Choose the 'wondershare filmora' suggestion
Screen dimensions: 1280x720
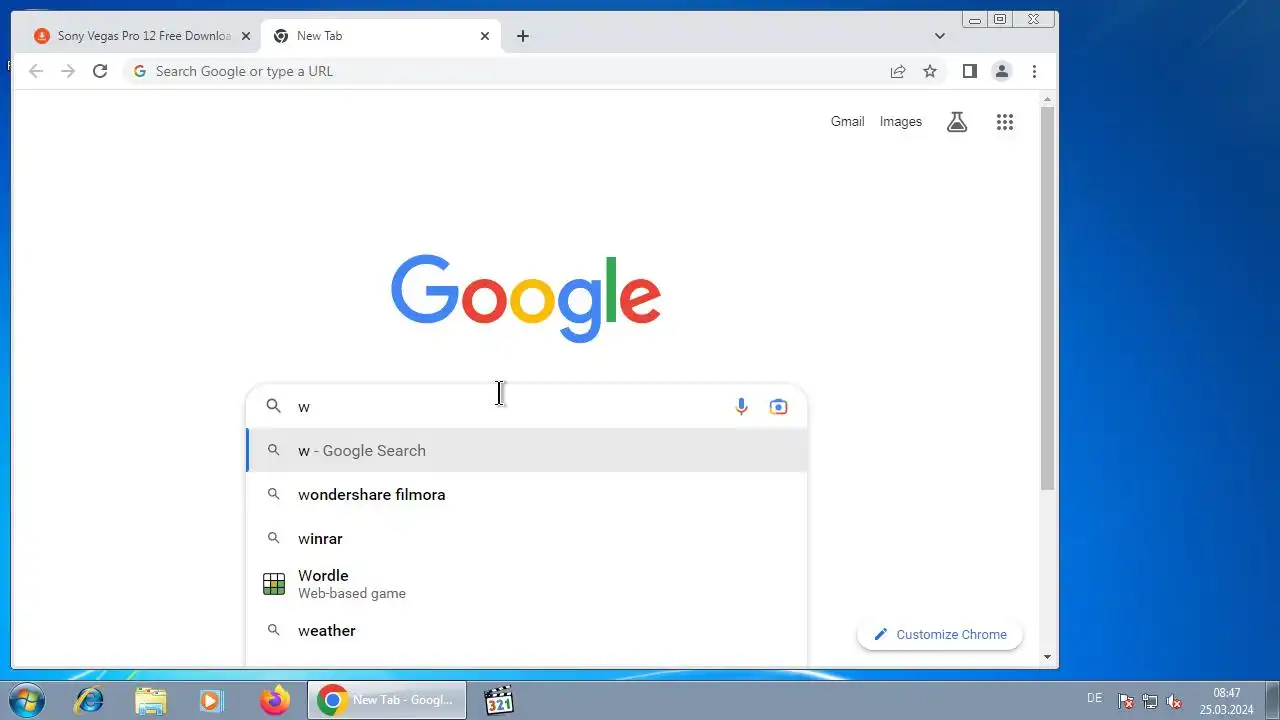(x=527, y=494)
